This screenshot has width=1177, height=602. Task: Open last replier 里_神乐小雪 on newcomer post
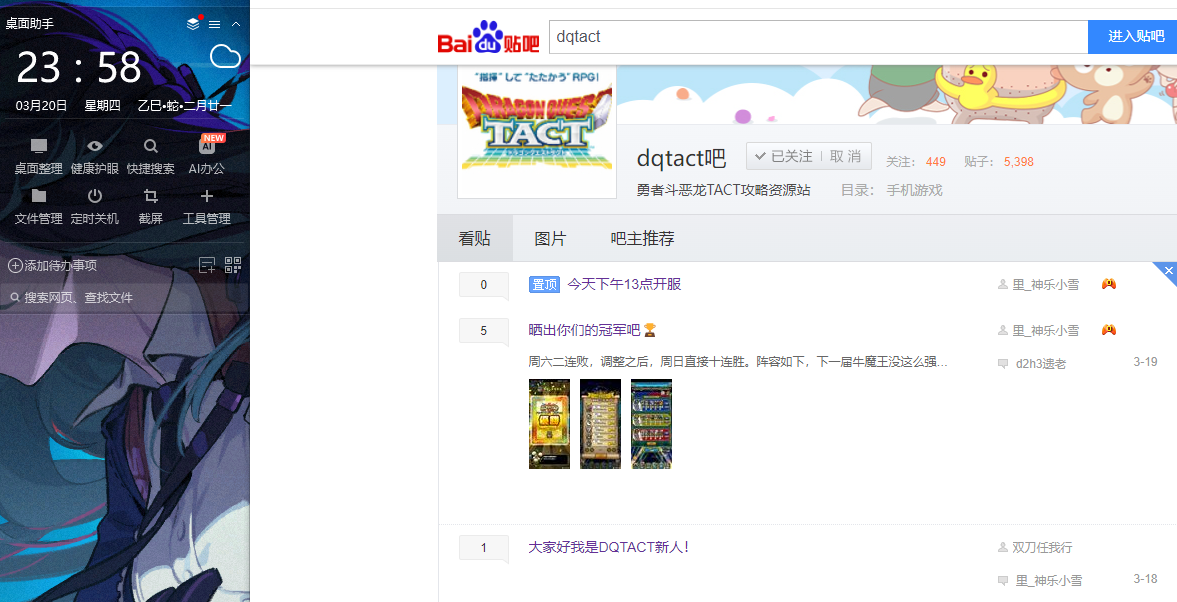click(x=1049, y=580)
